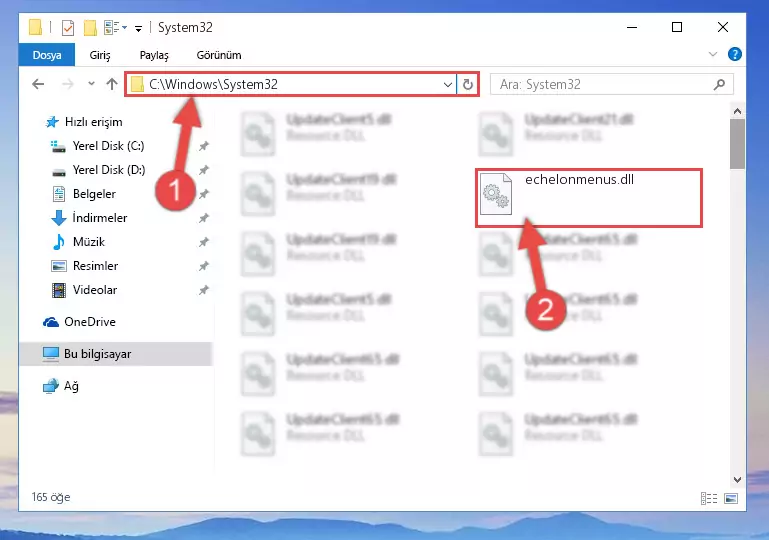Open the Resimler folder

coord(95,266)
